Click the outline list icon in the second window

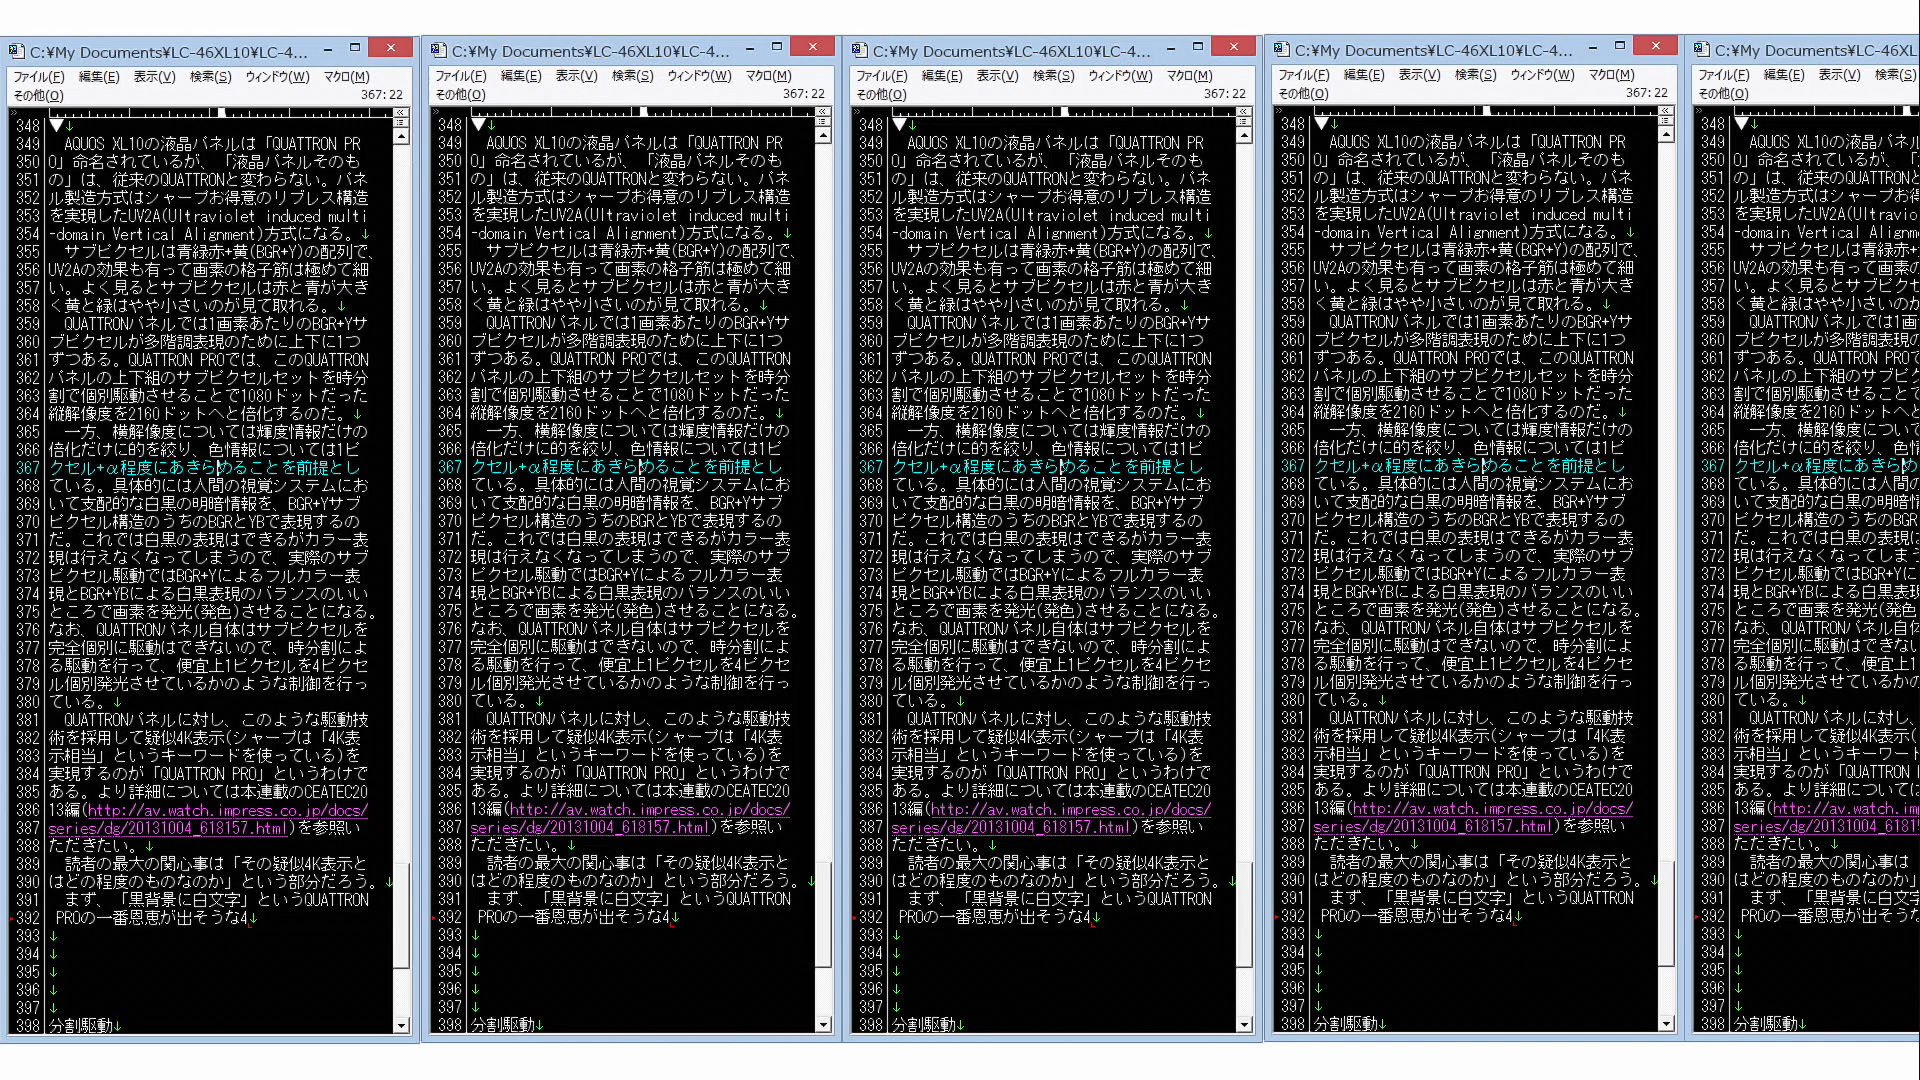coord(823,122)
